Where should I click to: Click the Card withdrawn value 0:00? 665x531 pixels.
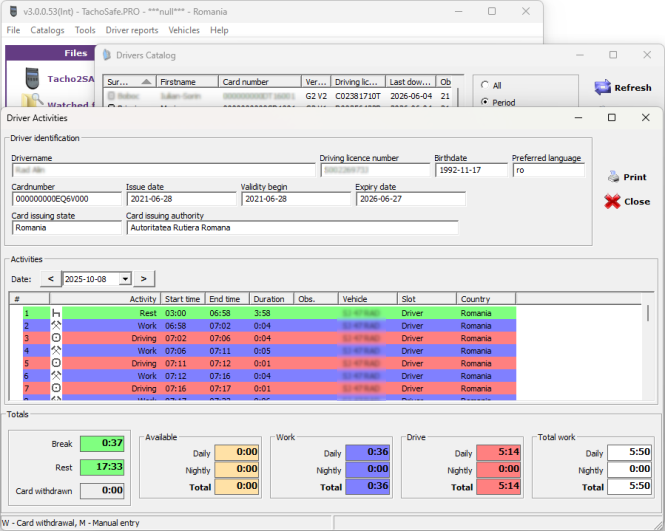102,491
